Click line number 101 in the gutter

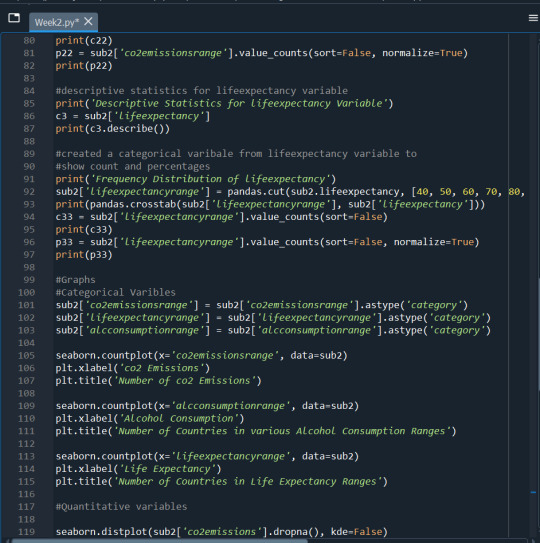pos(27,305)
